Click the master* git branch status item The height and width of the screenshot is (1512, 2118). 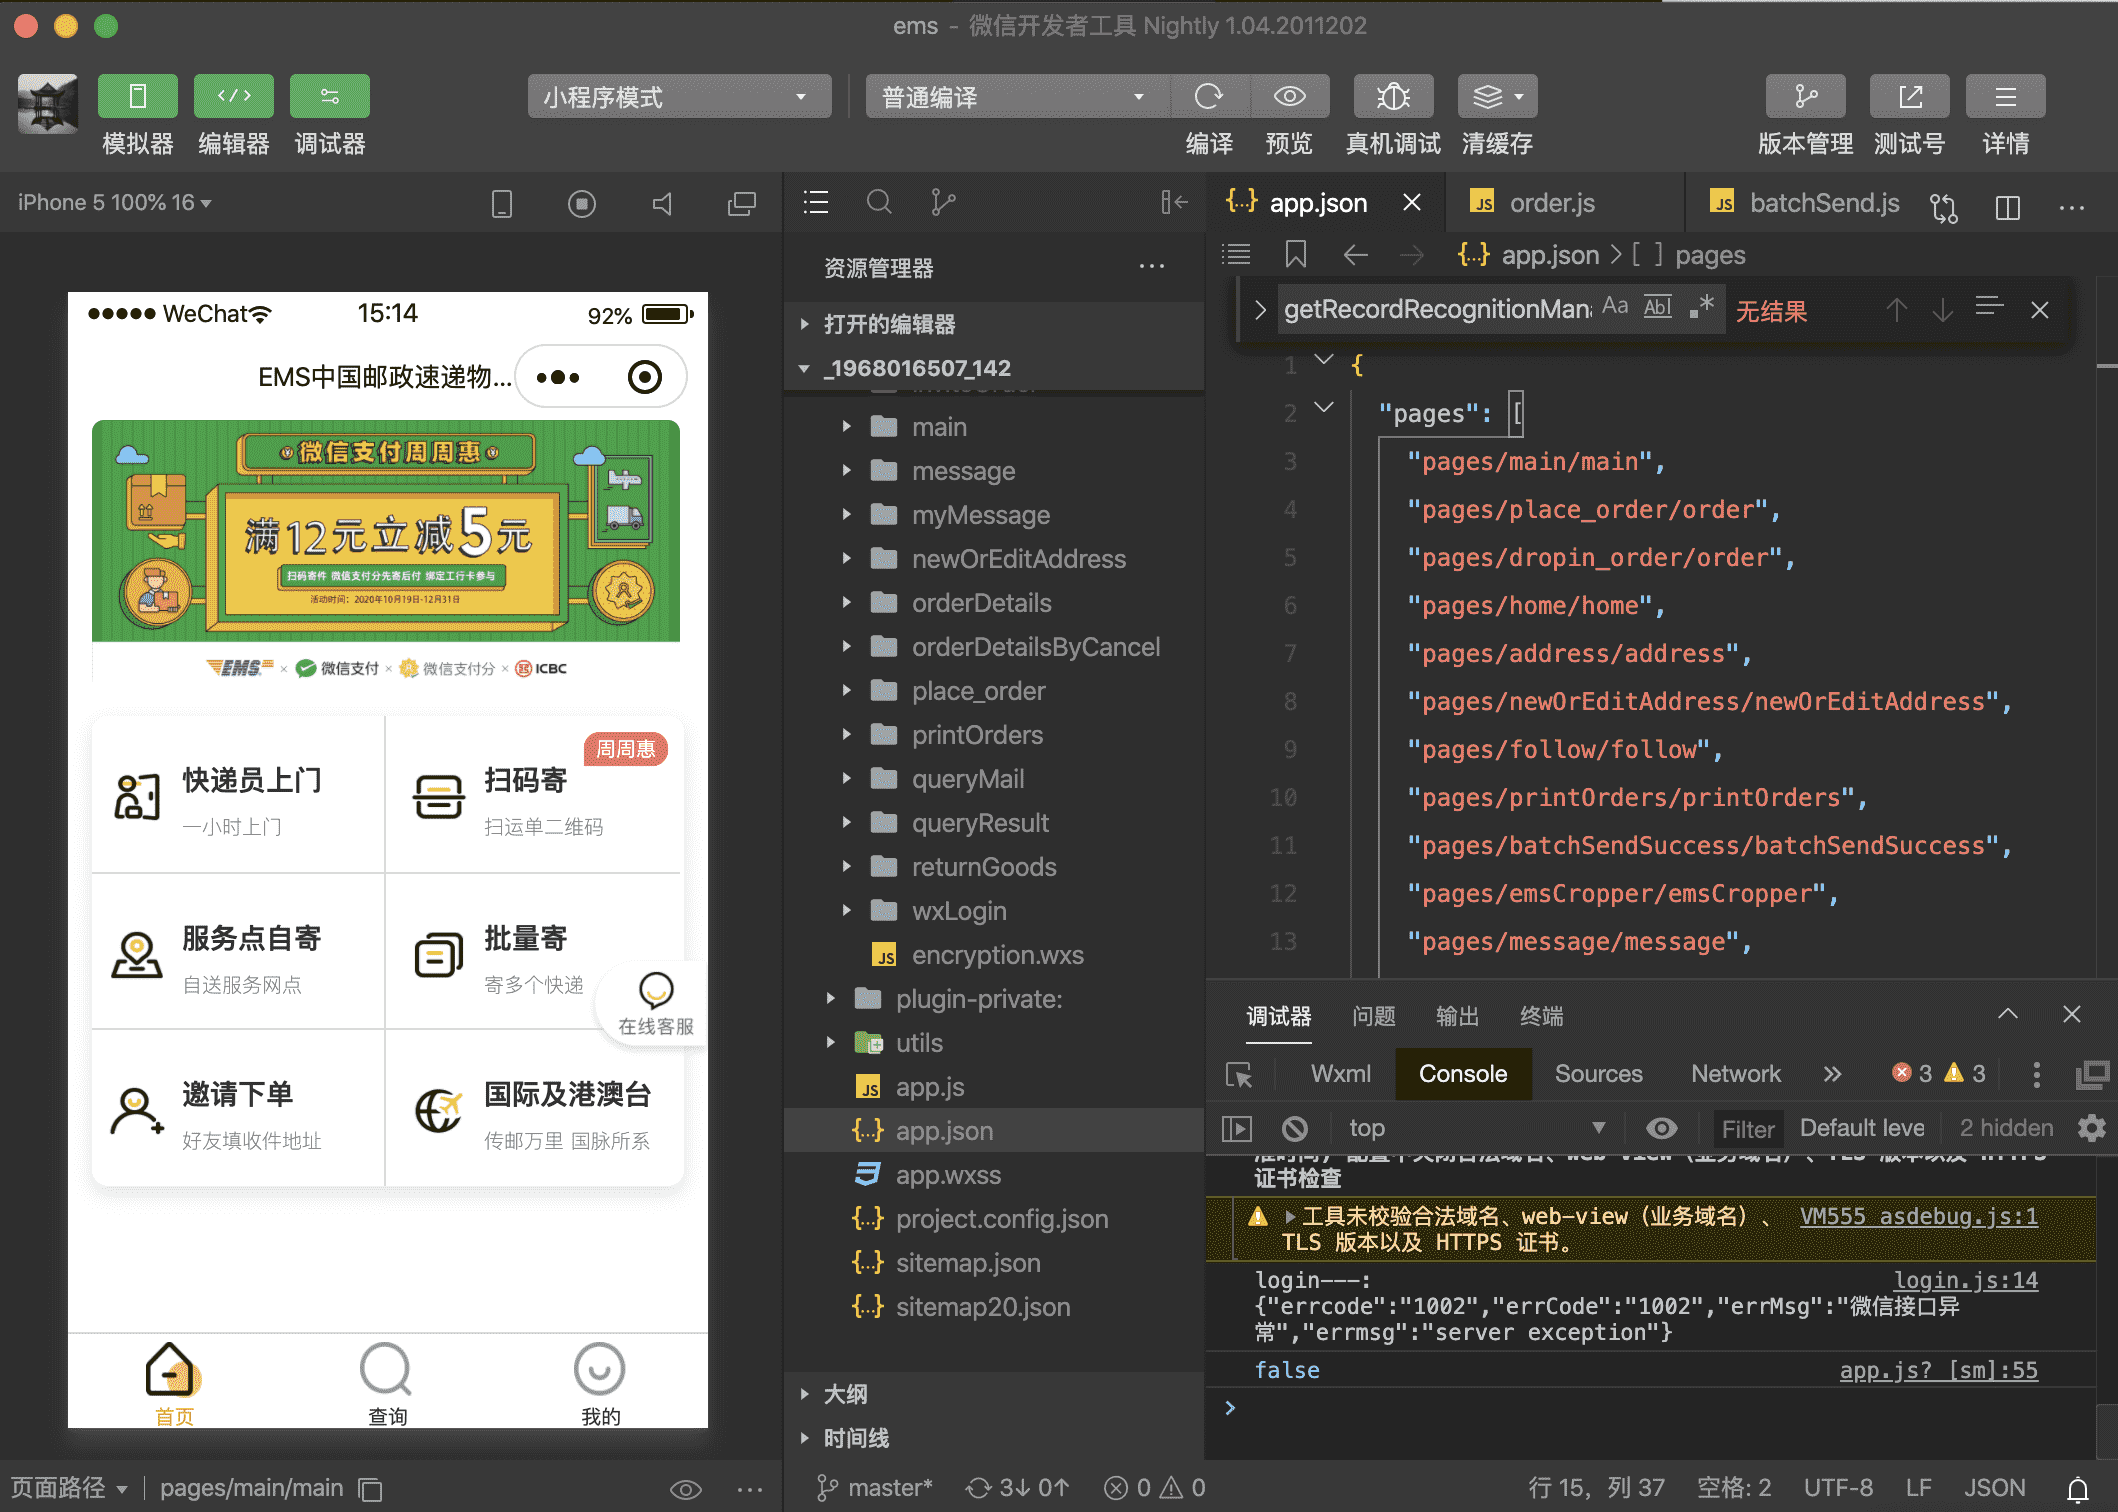point(875,1488)
